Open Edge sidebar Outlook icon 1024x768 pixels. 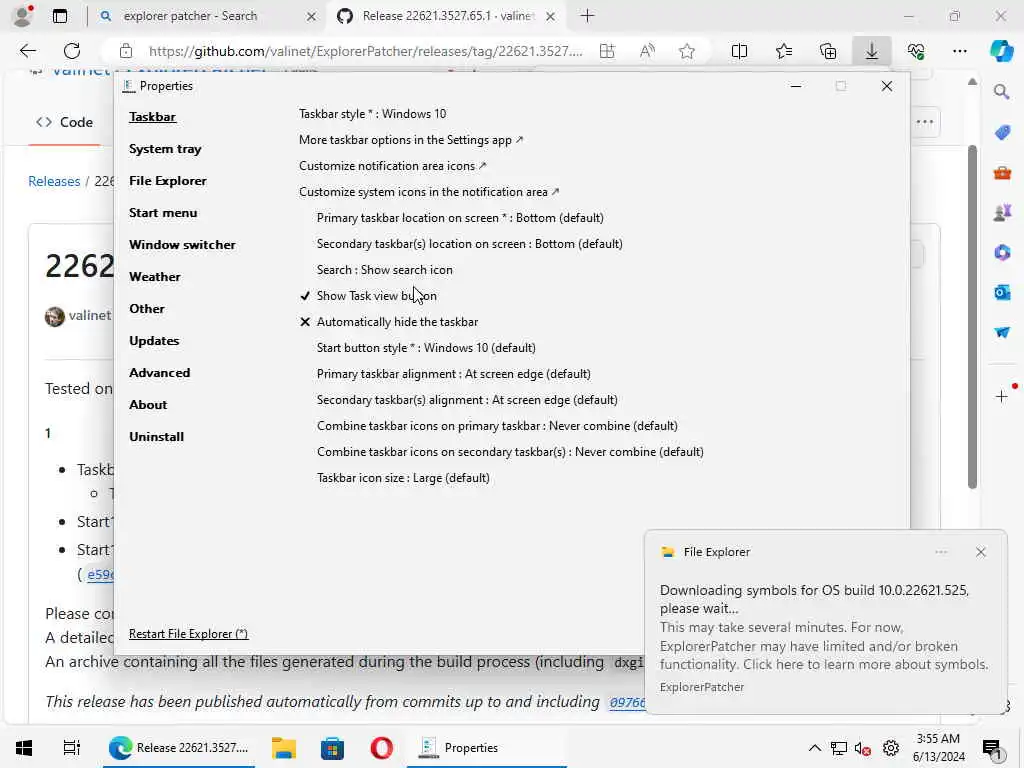click(1002, 292)
